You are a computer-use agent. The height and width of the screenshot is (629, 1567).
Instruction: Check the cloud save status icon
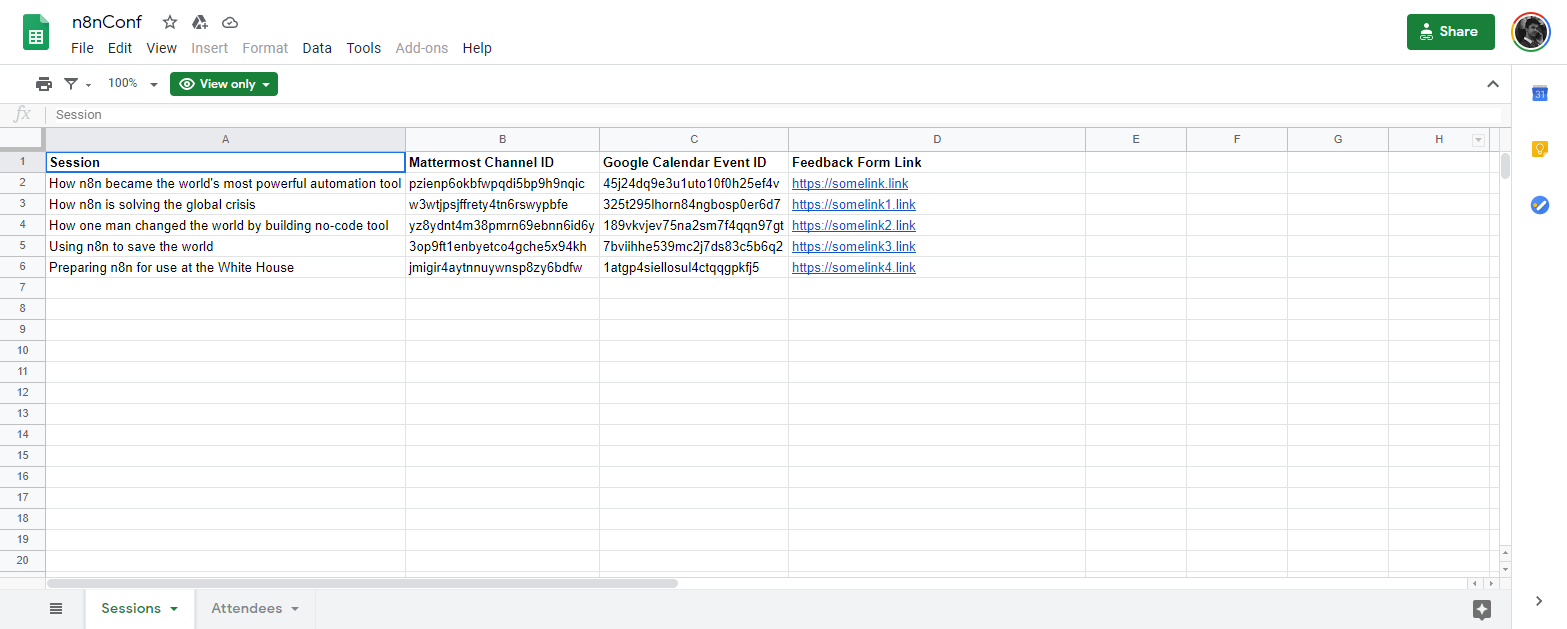[230, 22]
